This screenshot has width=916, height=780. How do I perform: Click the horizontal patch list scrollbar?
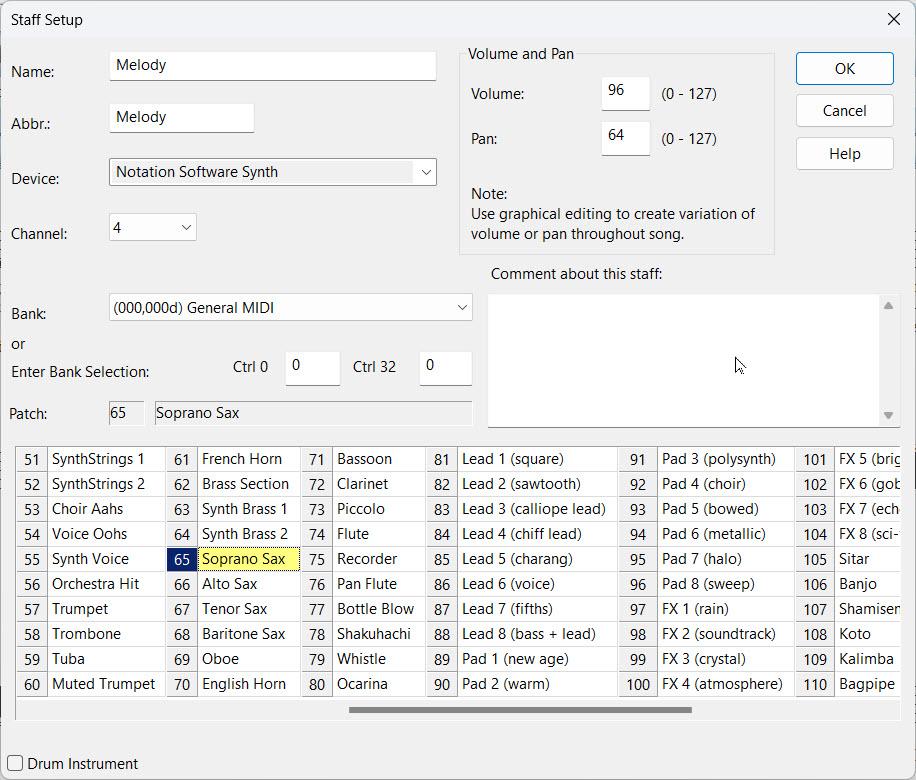tap(520, 710)
